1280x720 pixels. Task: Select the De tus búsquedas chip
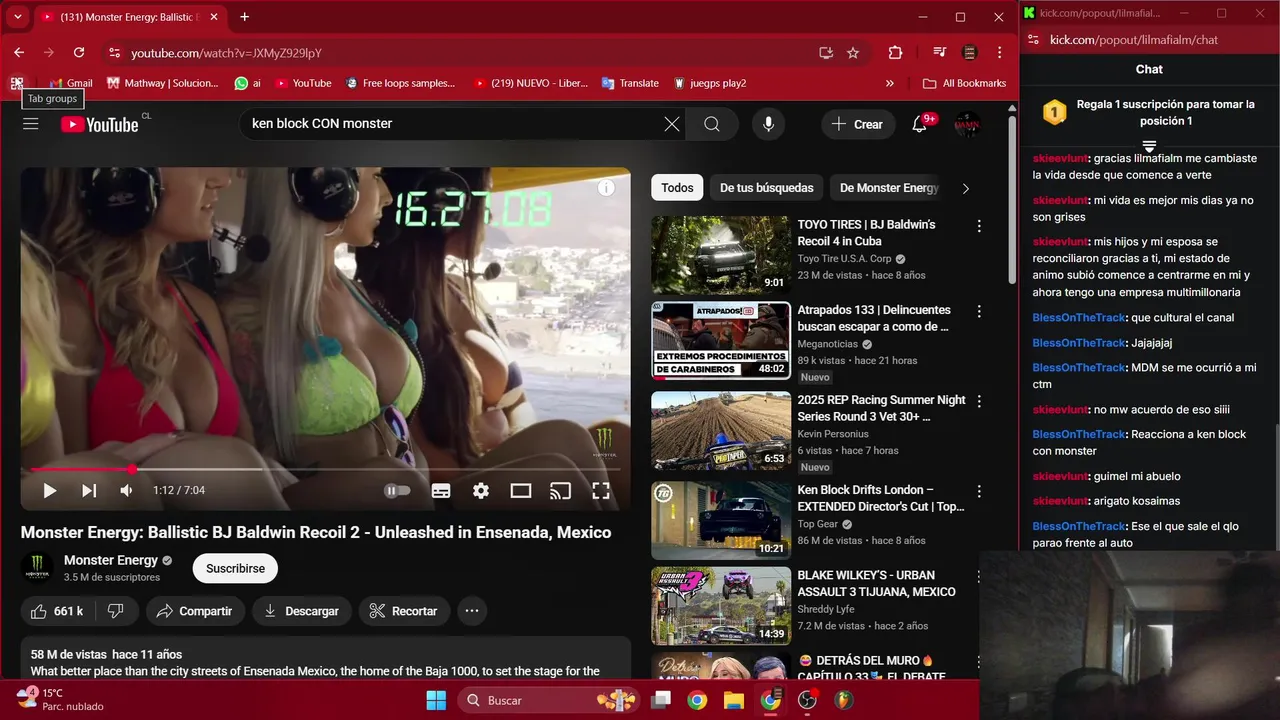coord(766,188)
